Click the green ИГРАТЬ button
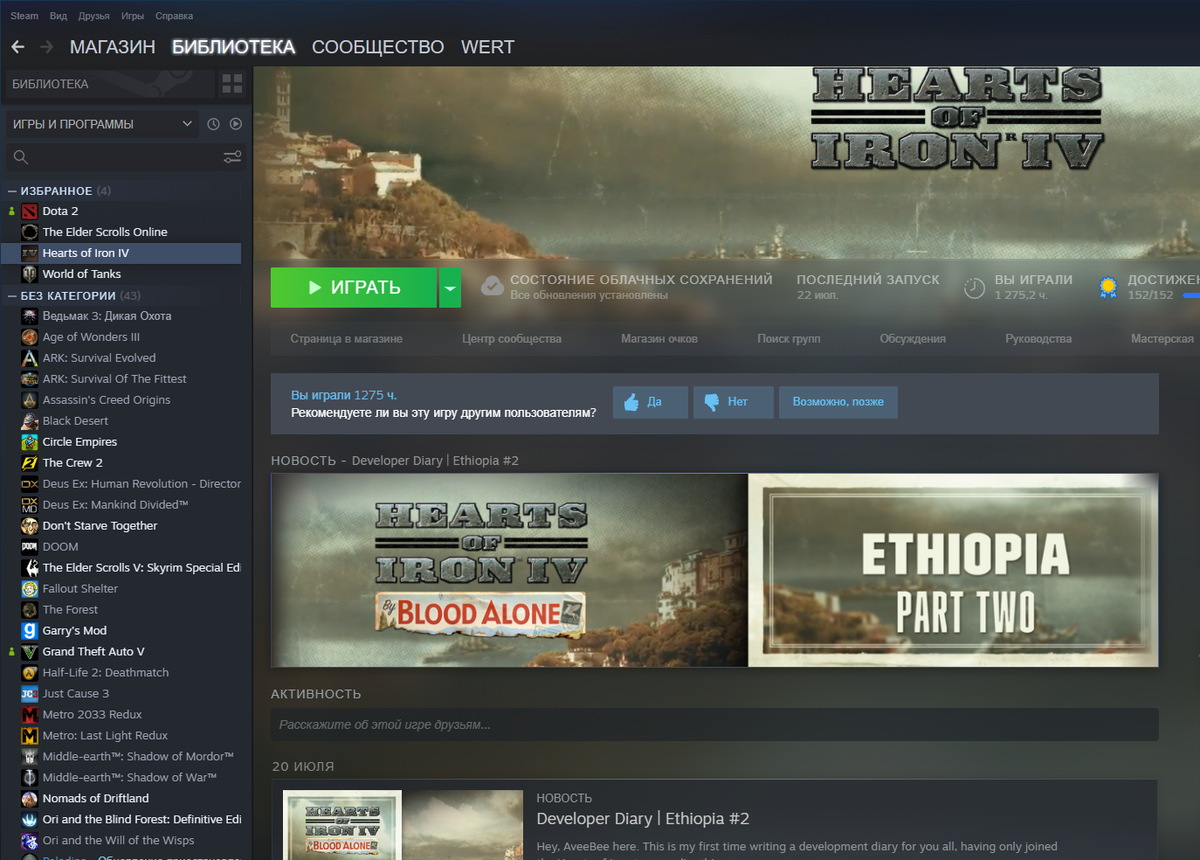The height and width of the screenshot is (860, 1200). tap(354, 288)
